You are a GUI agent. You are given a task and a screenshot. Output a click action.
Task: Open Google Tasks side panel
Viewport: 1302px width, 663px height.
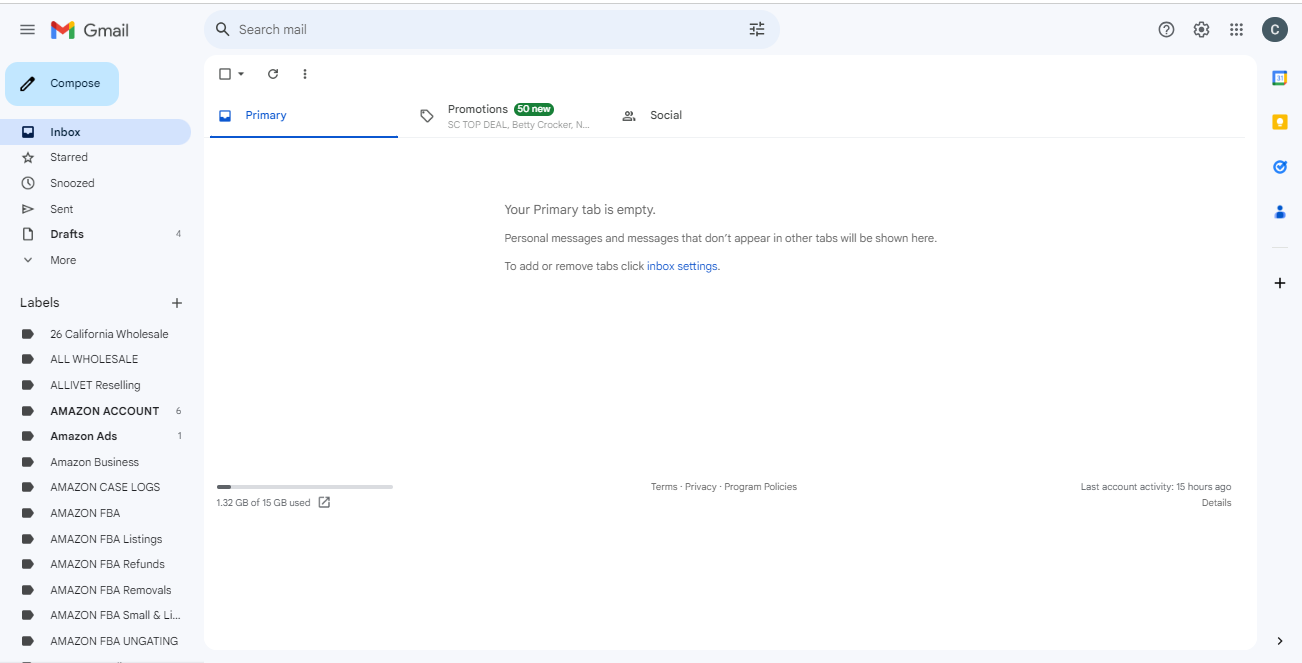(1279, 167)
